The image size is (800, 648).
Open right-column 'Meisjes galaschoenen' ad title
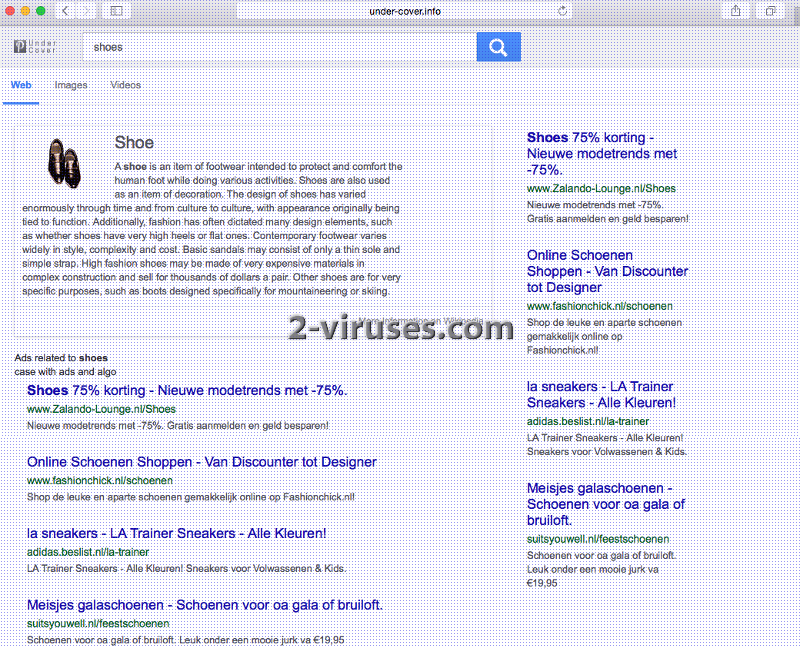tap(606, 504)
